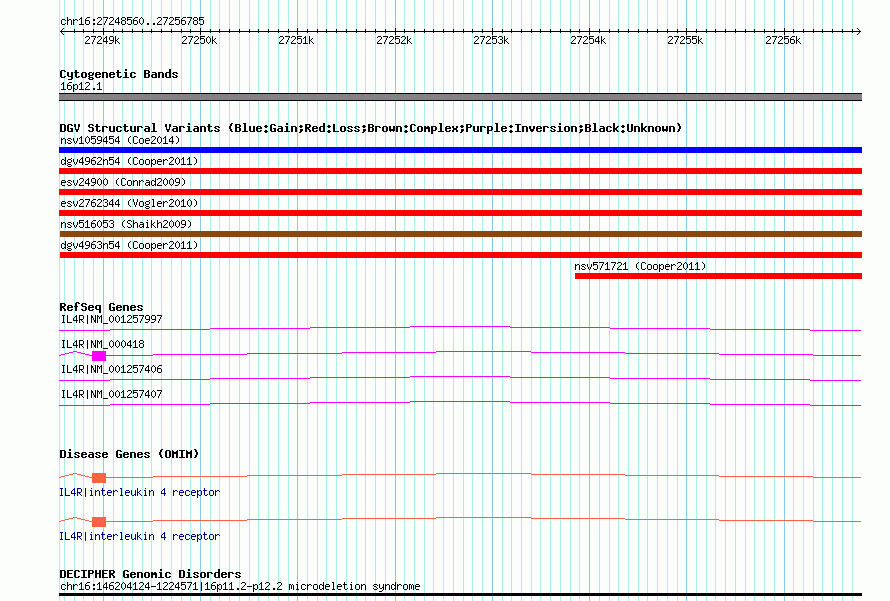Select the nsv571721 (Cooper2011) label
The image size is (890, 601).
[640, 266]
